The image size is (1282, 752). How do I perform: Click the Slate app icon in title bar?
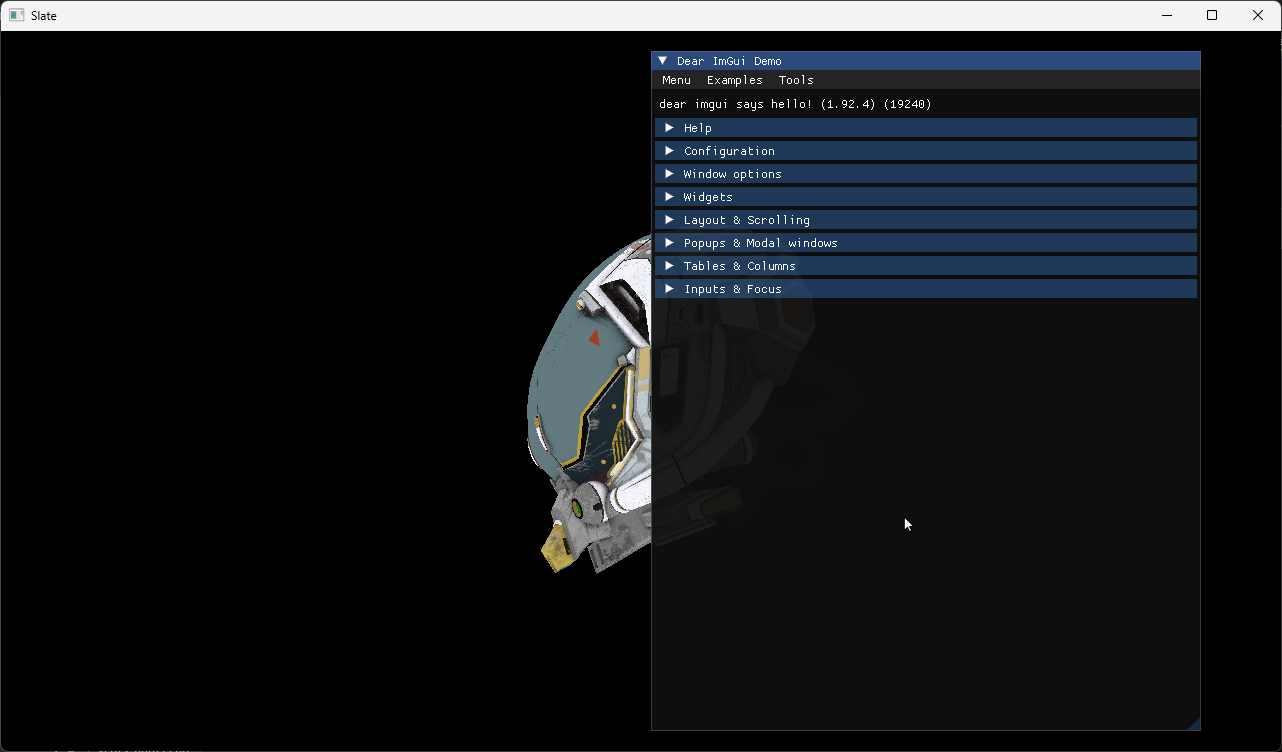click(x=16, y=15)
